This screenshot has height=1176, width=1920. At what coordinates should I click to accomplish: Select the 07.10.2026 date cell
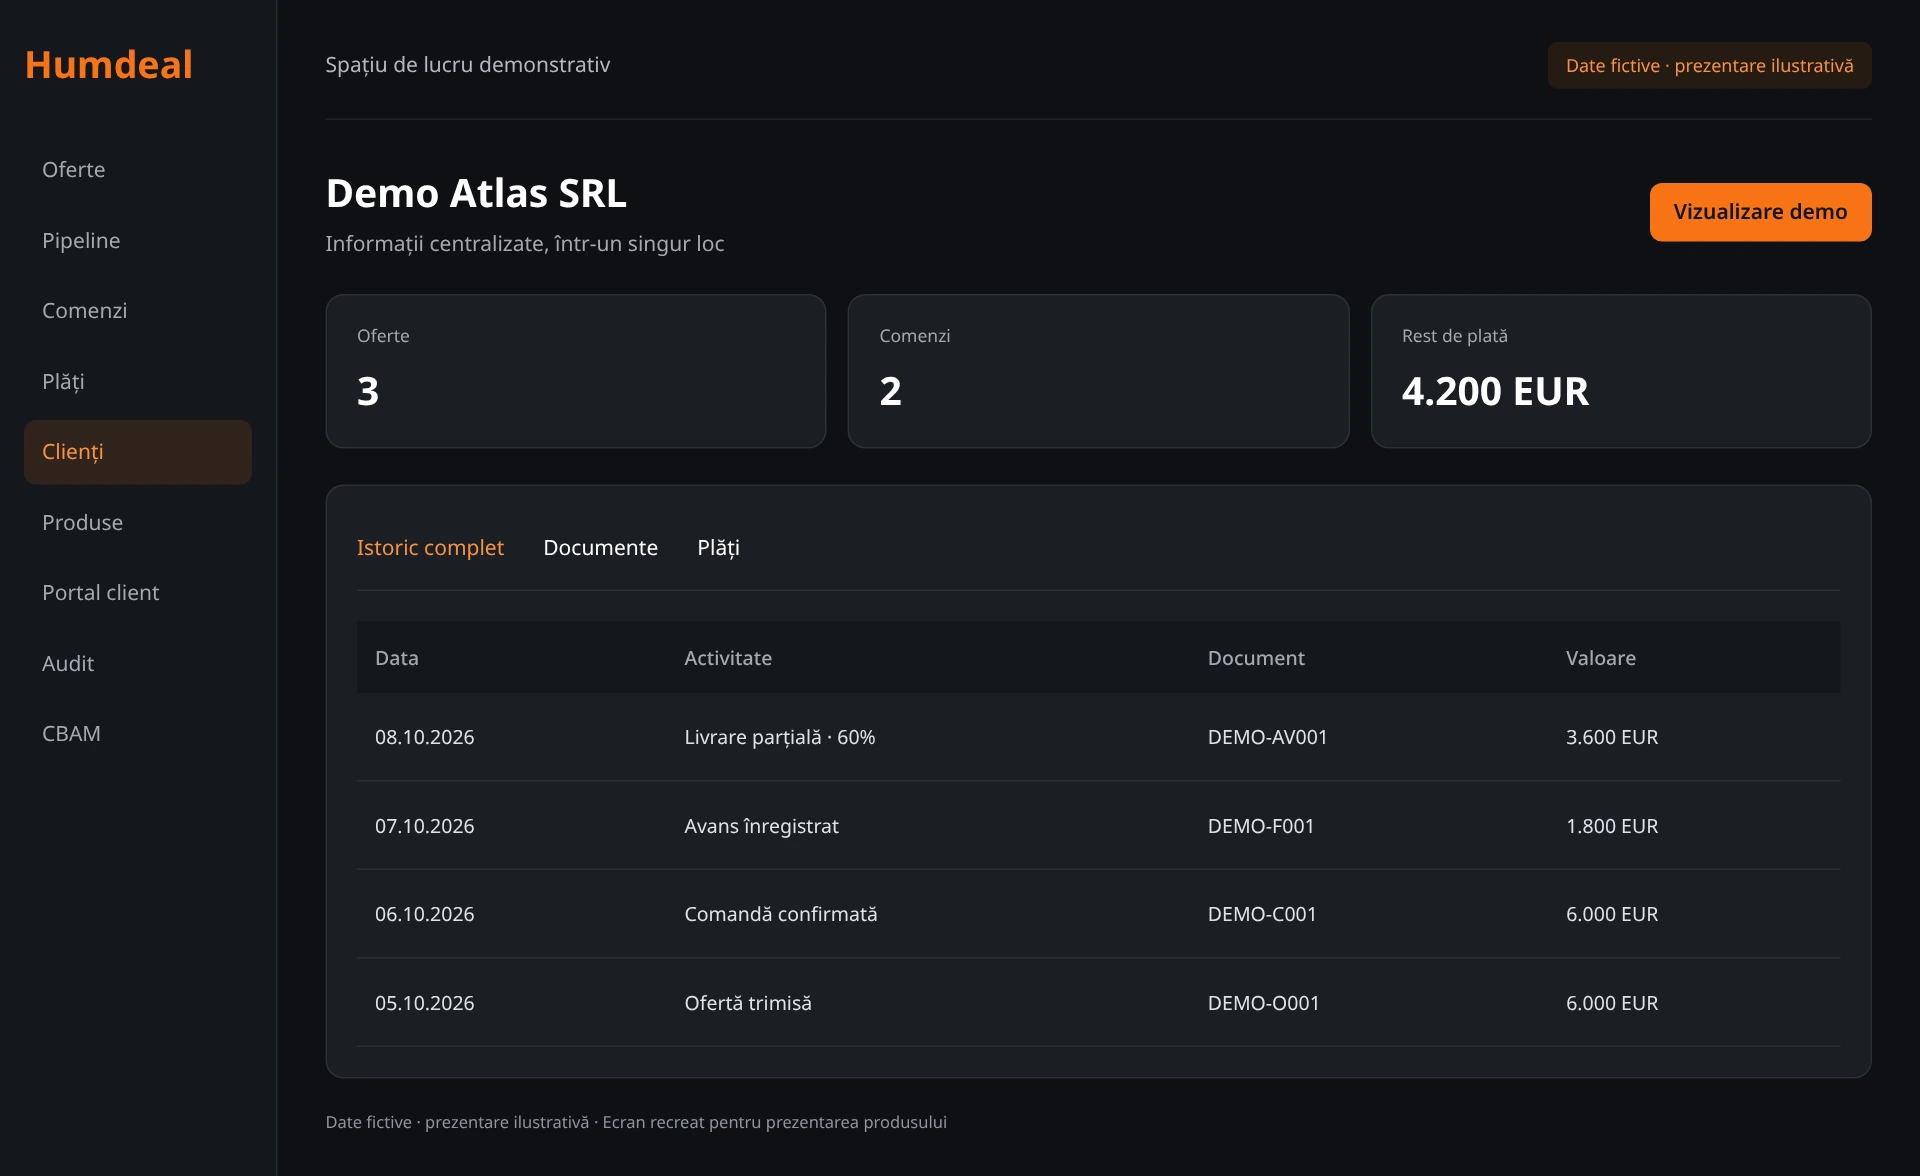(425, 826)
